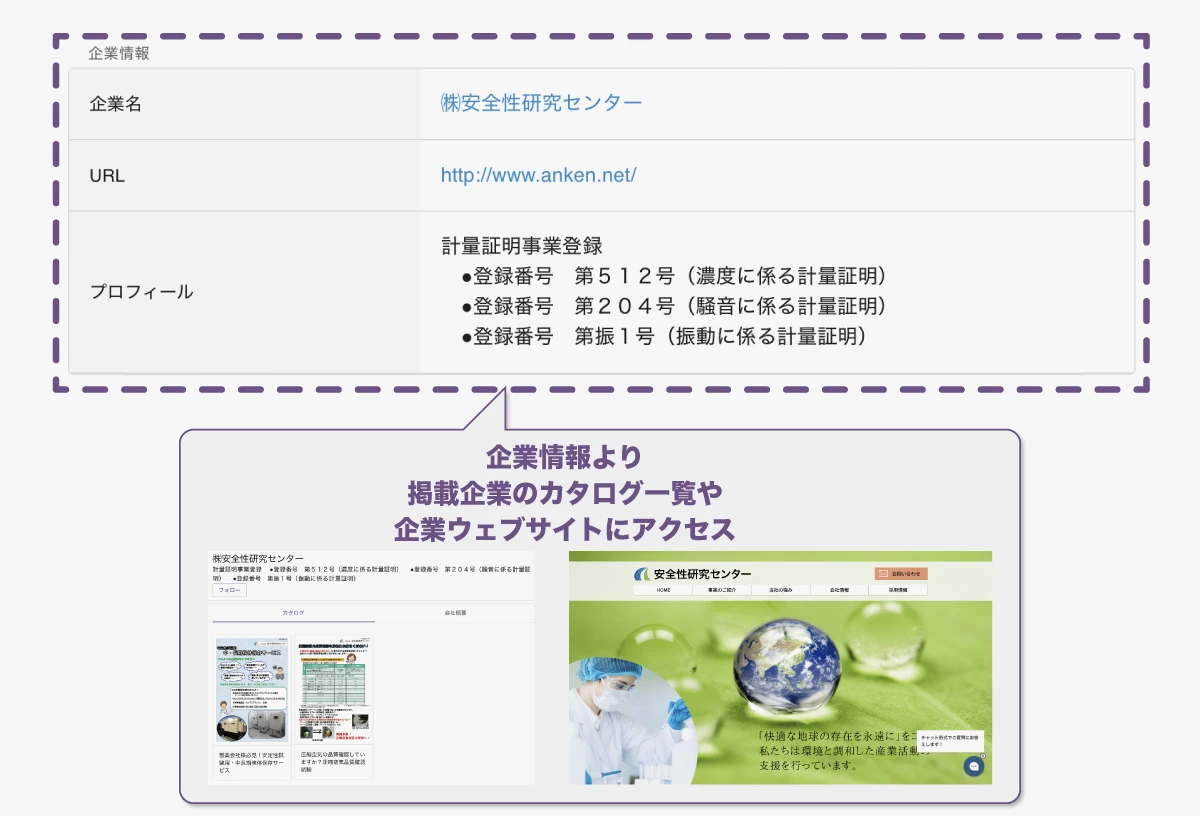Click the blue chat bubble icon
1200x816 pixels.
[x=974, y=766]
